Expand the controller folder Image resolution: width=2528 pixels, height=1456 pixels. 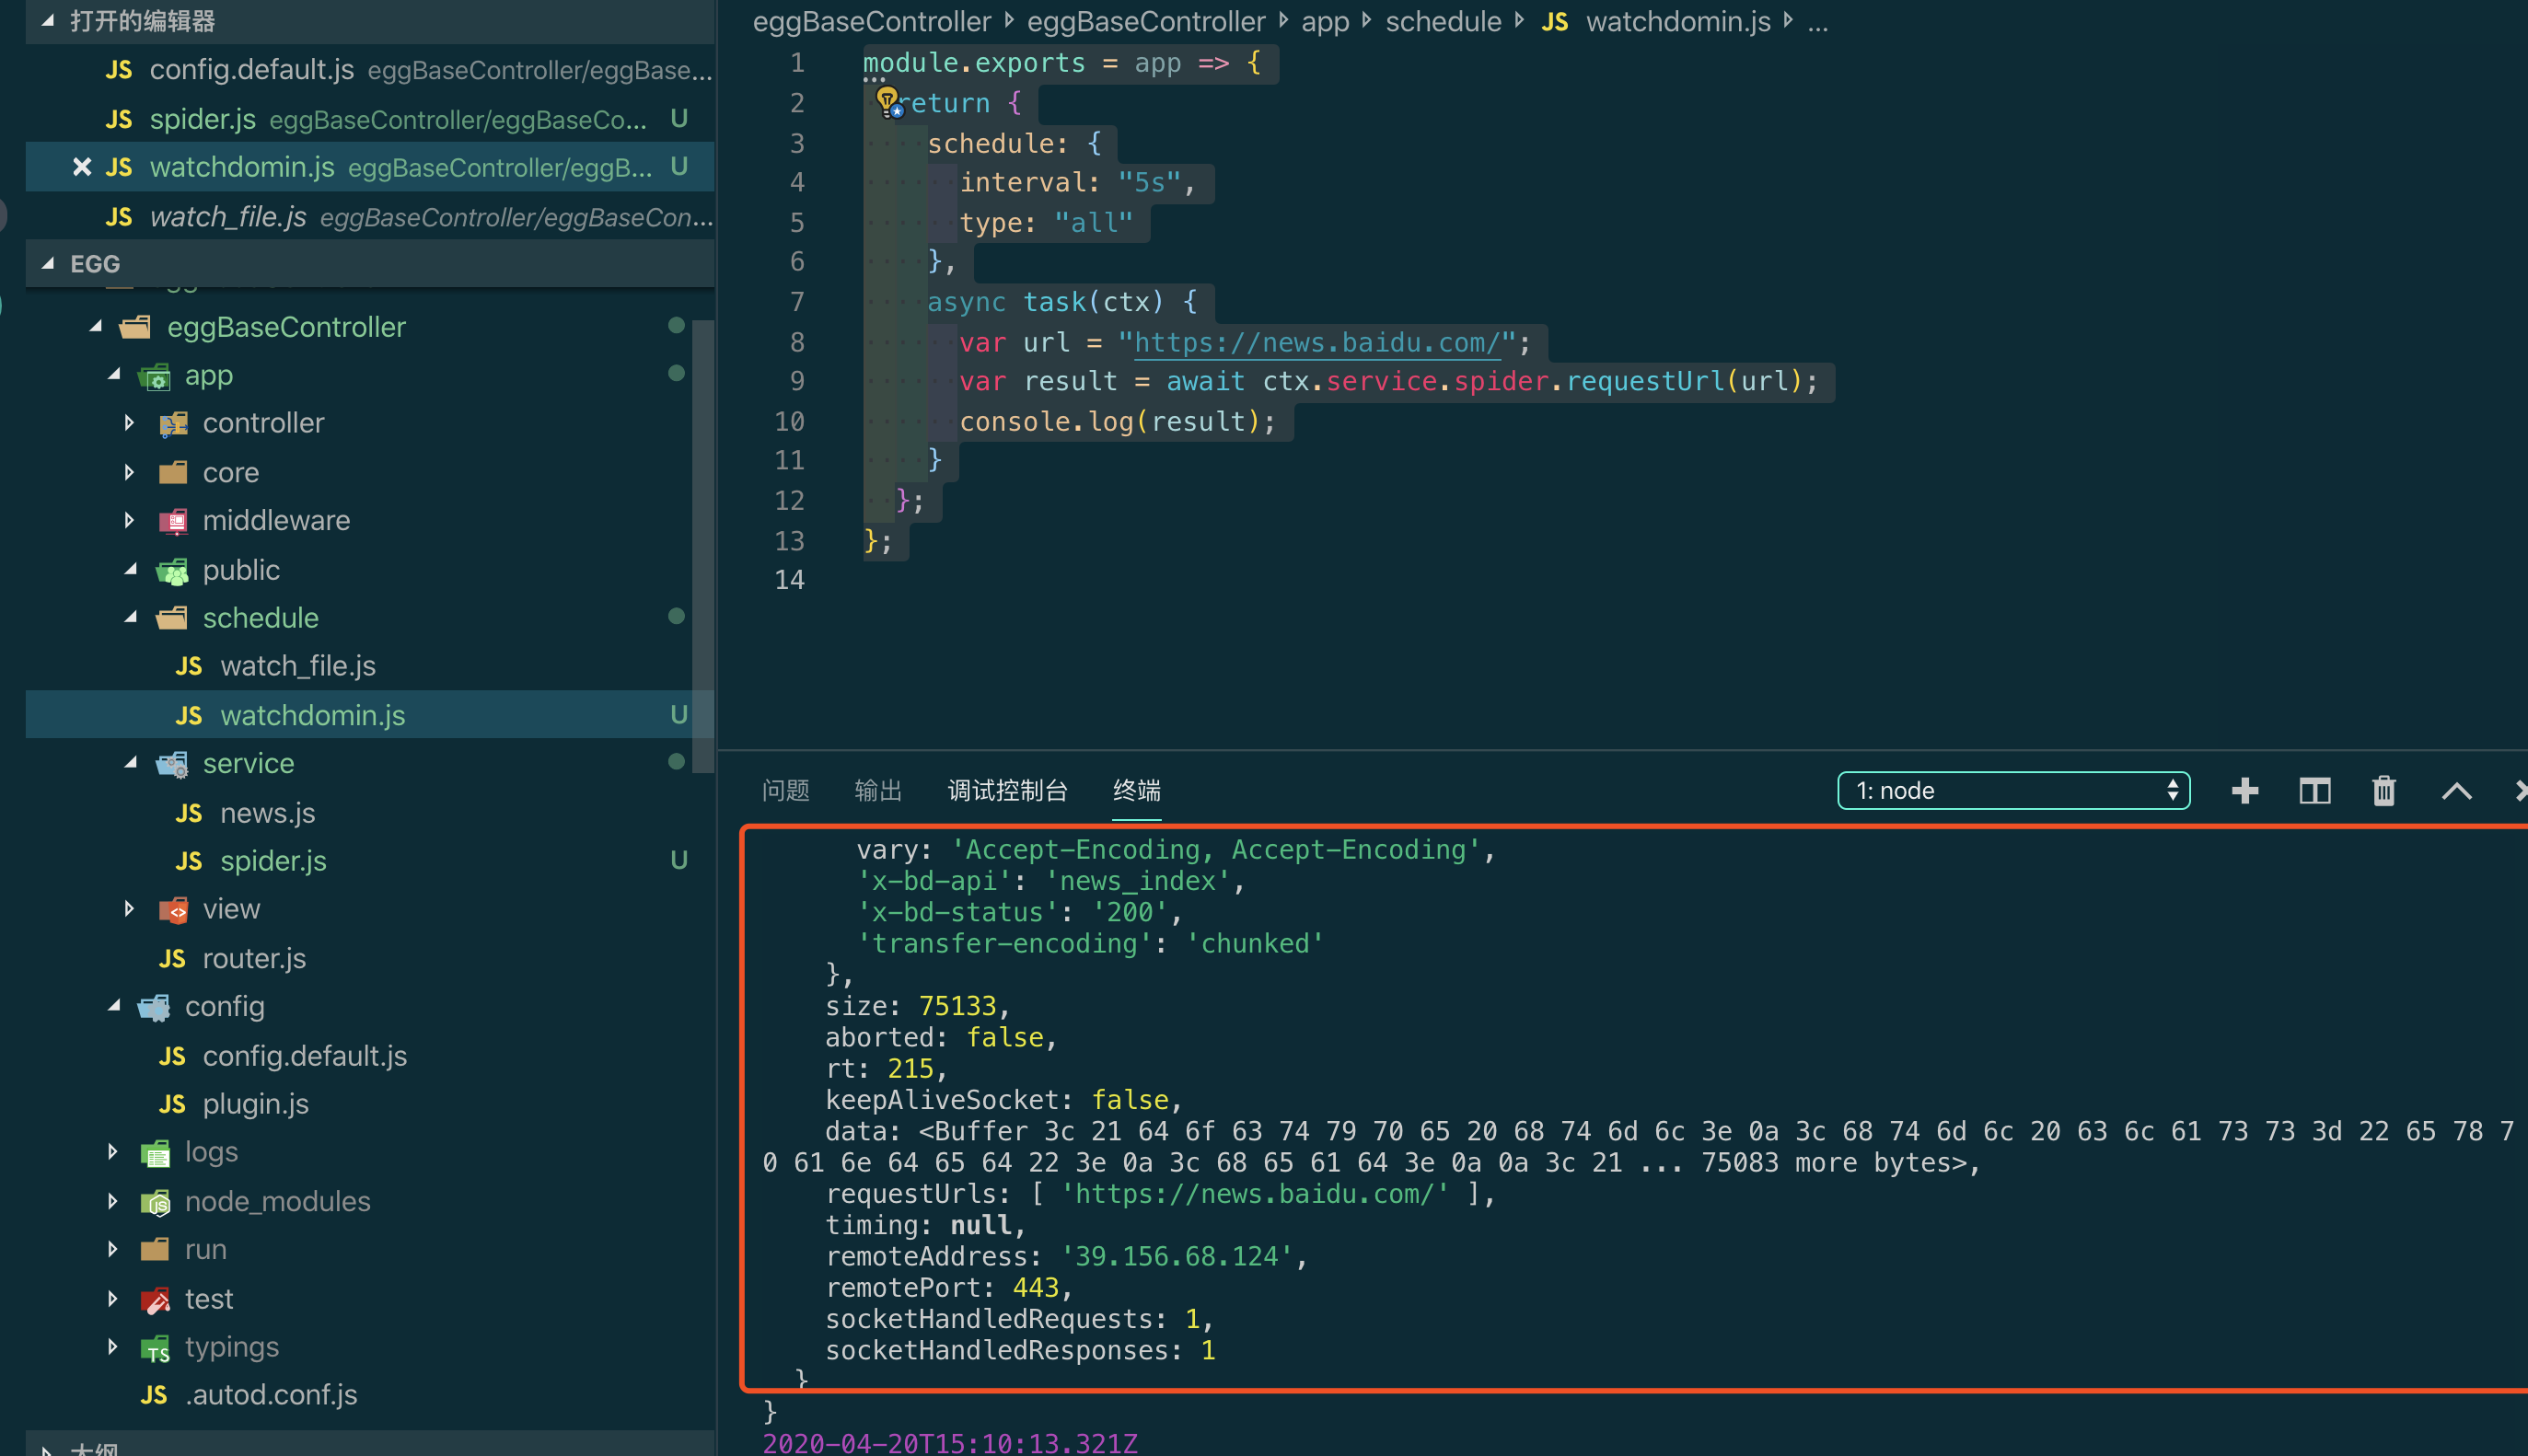(129, 423)
